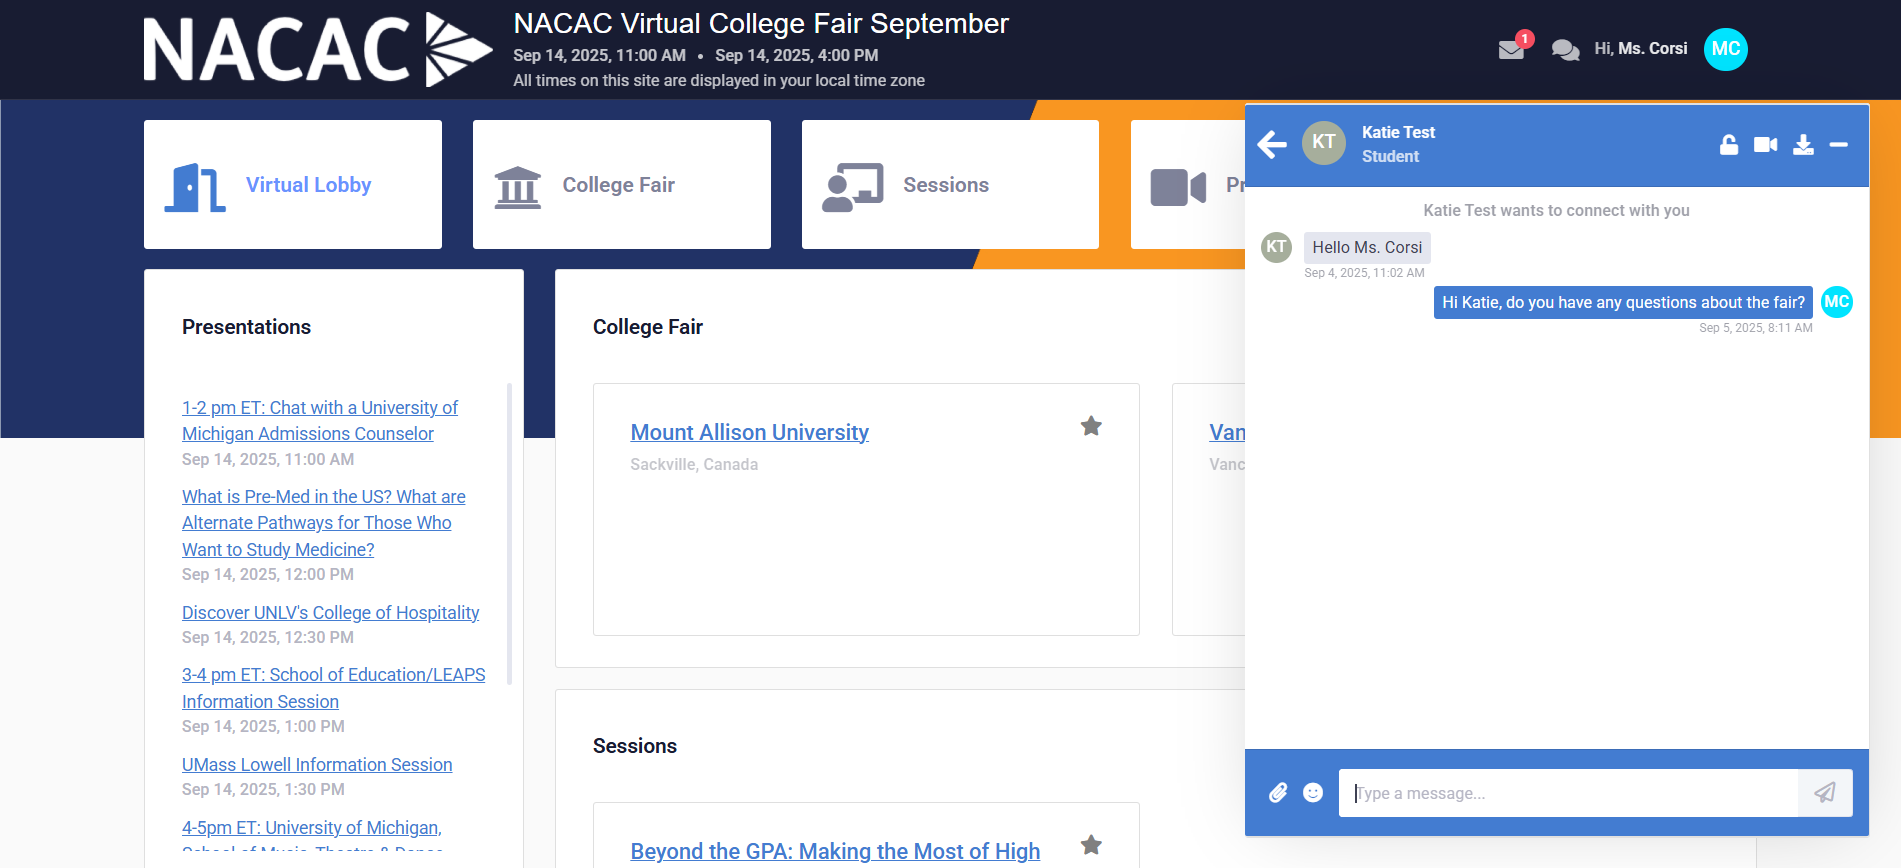
Task: Go to Virtual Lobby tab
Action: [293, 185]
